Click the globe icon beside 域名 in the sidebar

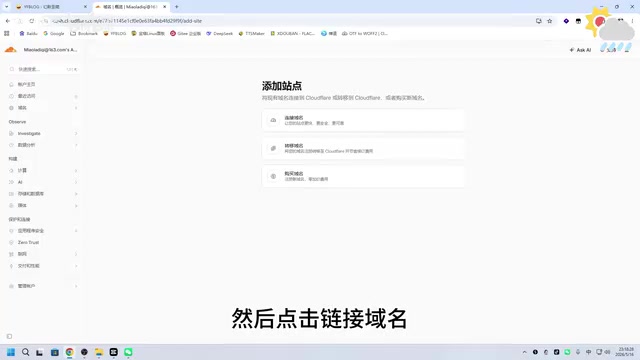point(11,108)
